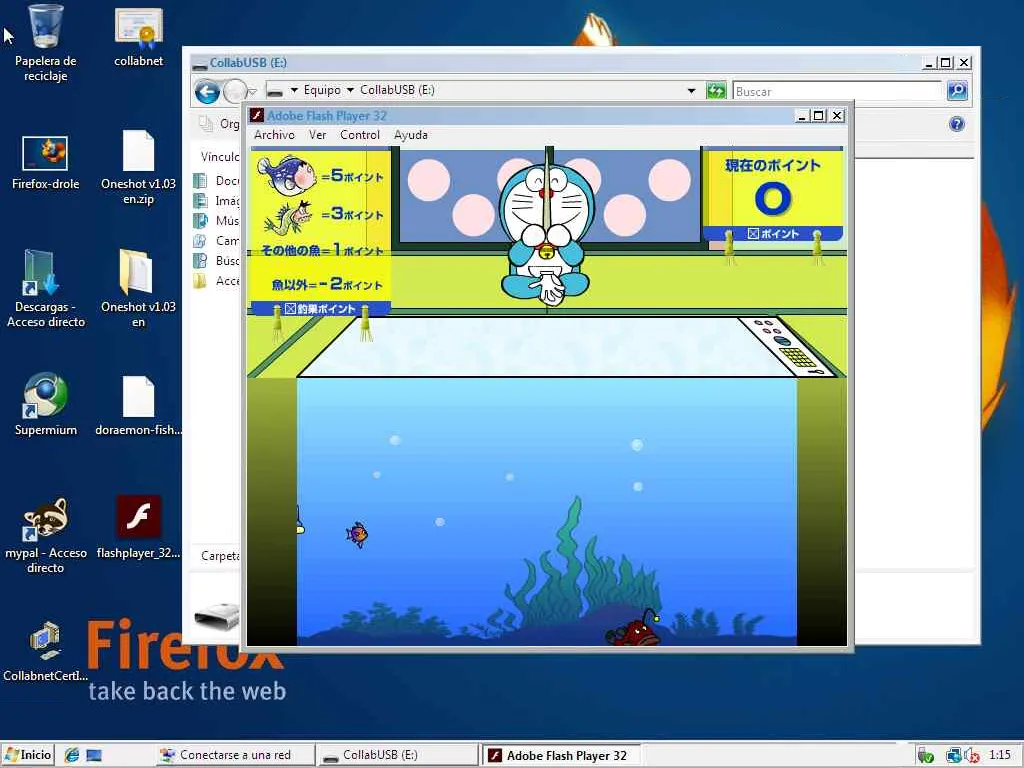
Task: Click the blue help question mark in explorer
Action: (x=957, y=124)
